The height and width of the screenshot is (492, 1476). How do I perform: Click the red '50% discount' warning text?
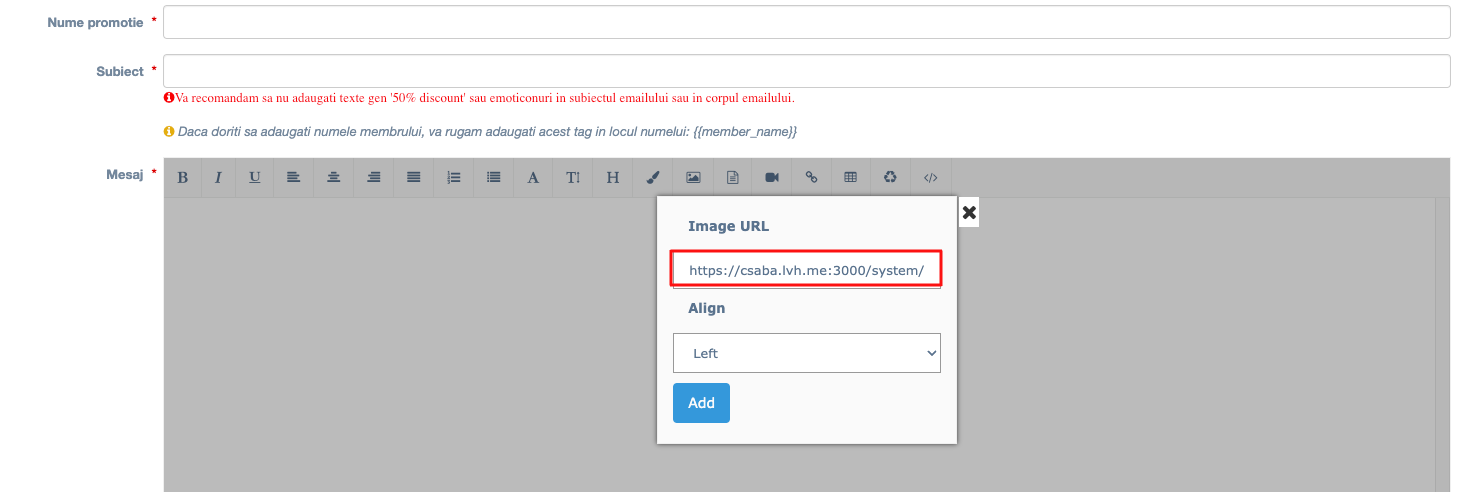pos(484,98)
